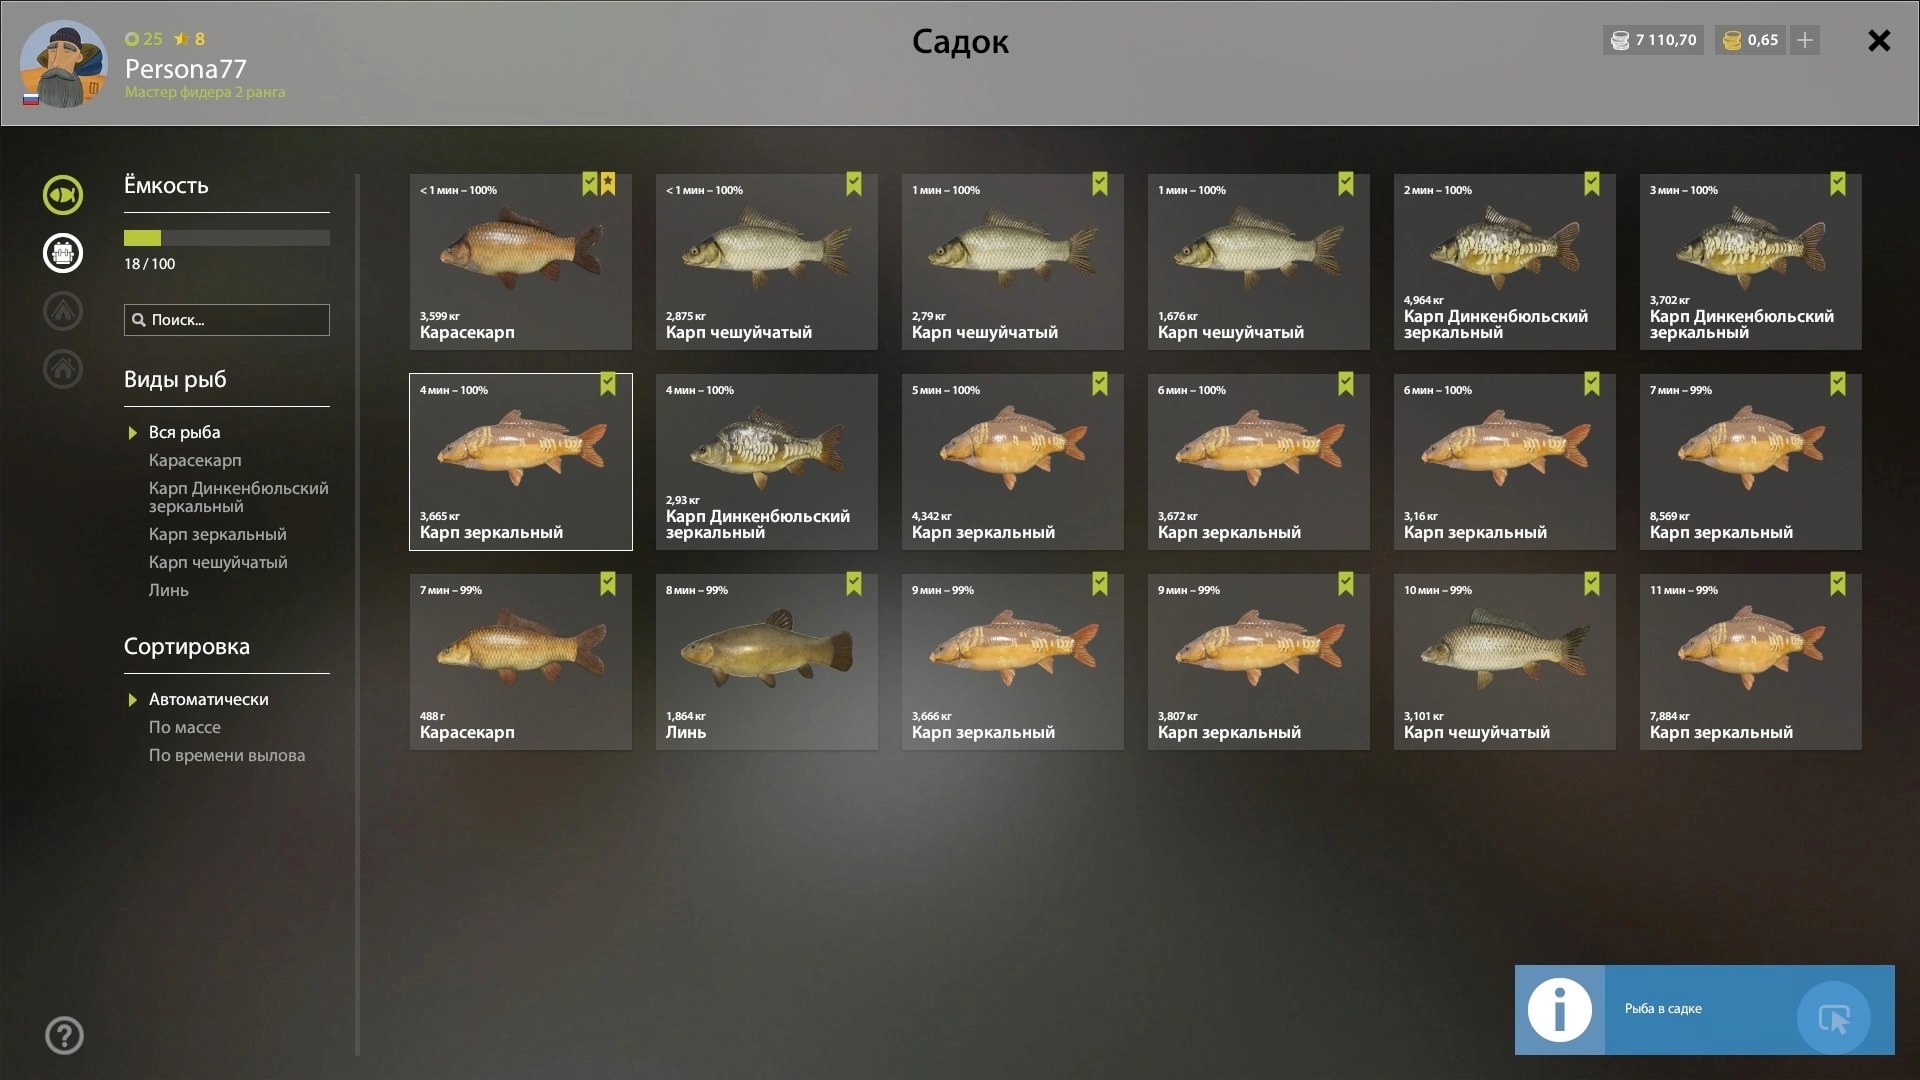Select sort option По времени вылова
The image size is (1920, 1080).
coord(227,755)
